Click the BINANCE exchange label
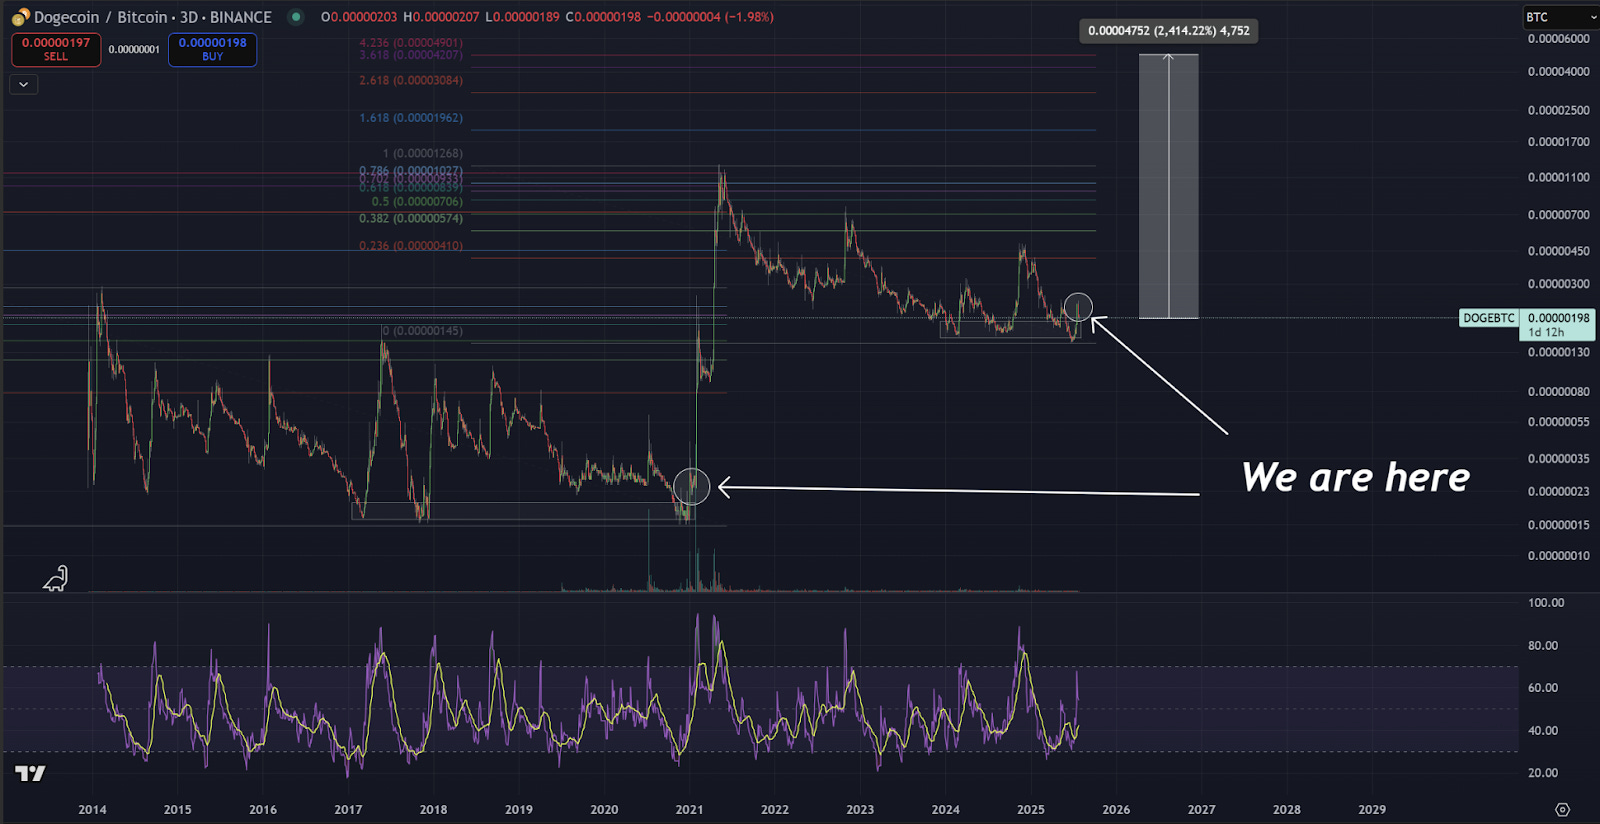Image resolution: width=1600 pixels, height=824 pixels. [x=241, y=17]
